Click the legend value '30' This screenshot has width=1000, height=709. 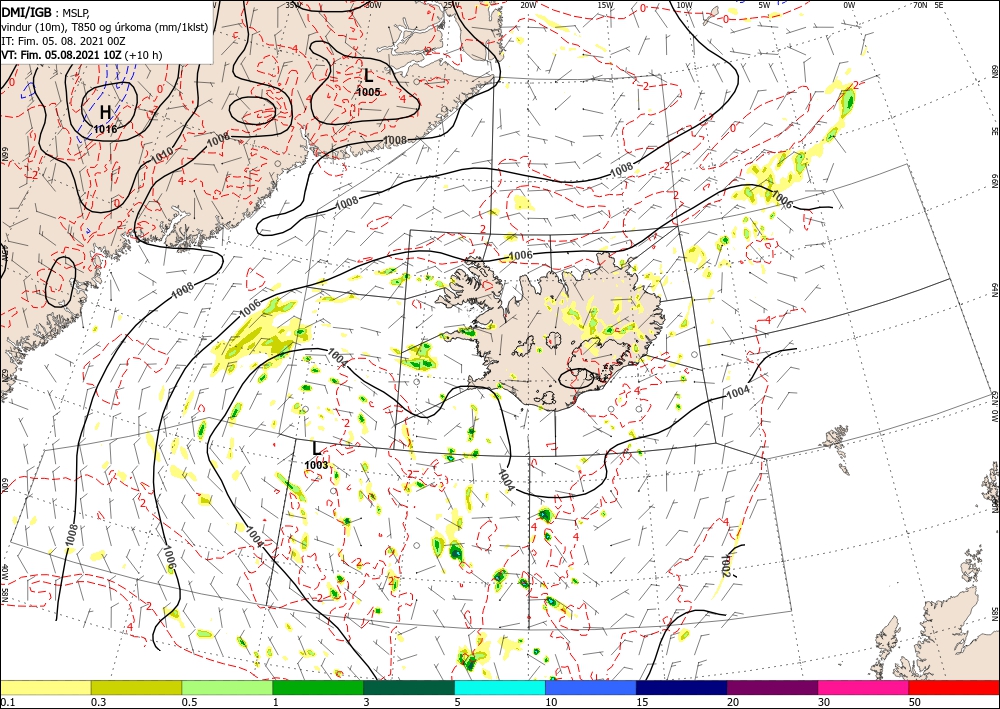tap(824, 702)
